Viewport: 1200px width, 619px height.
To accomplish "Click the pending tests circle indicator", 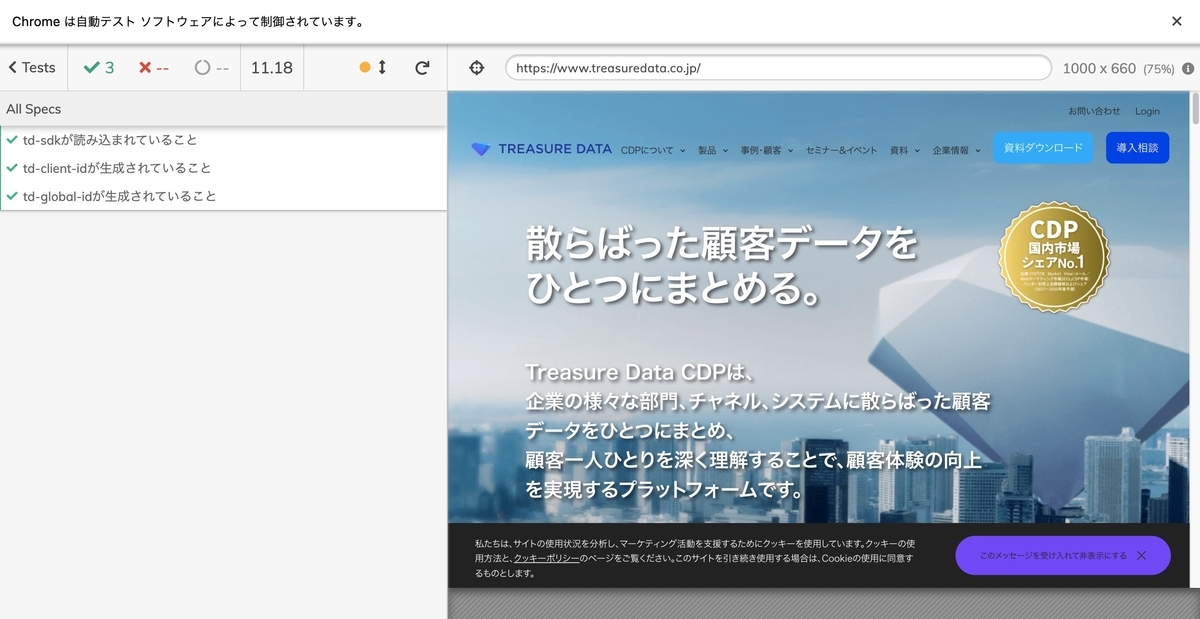I will pyautogui.click(x=211, y=68).
